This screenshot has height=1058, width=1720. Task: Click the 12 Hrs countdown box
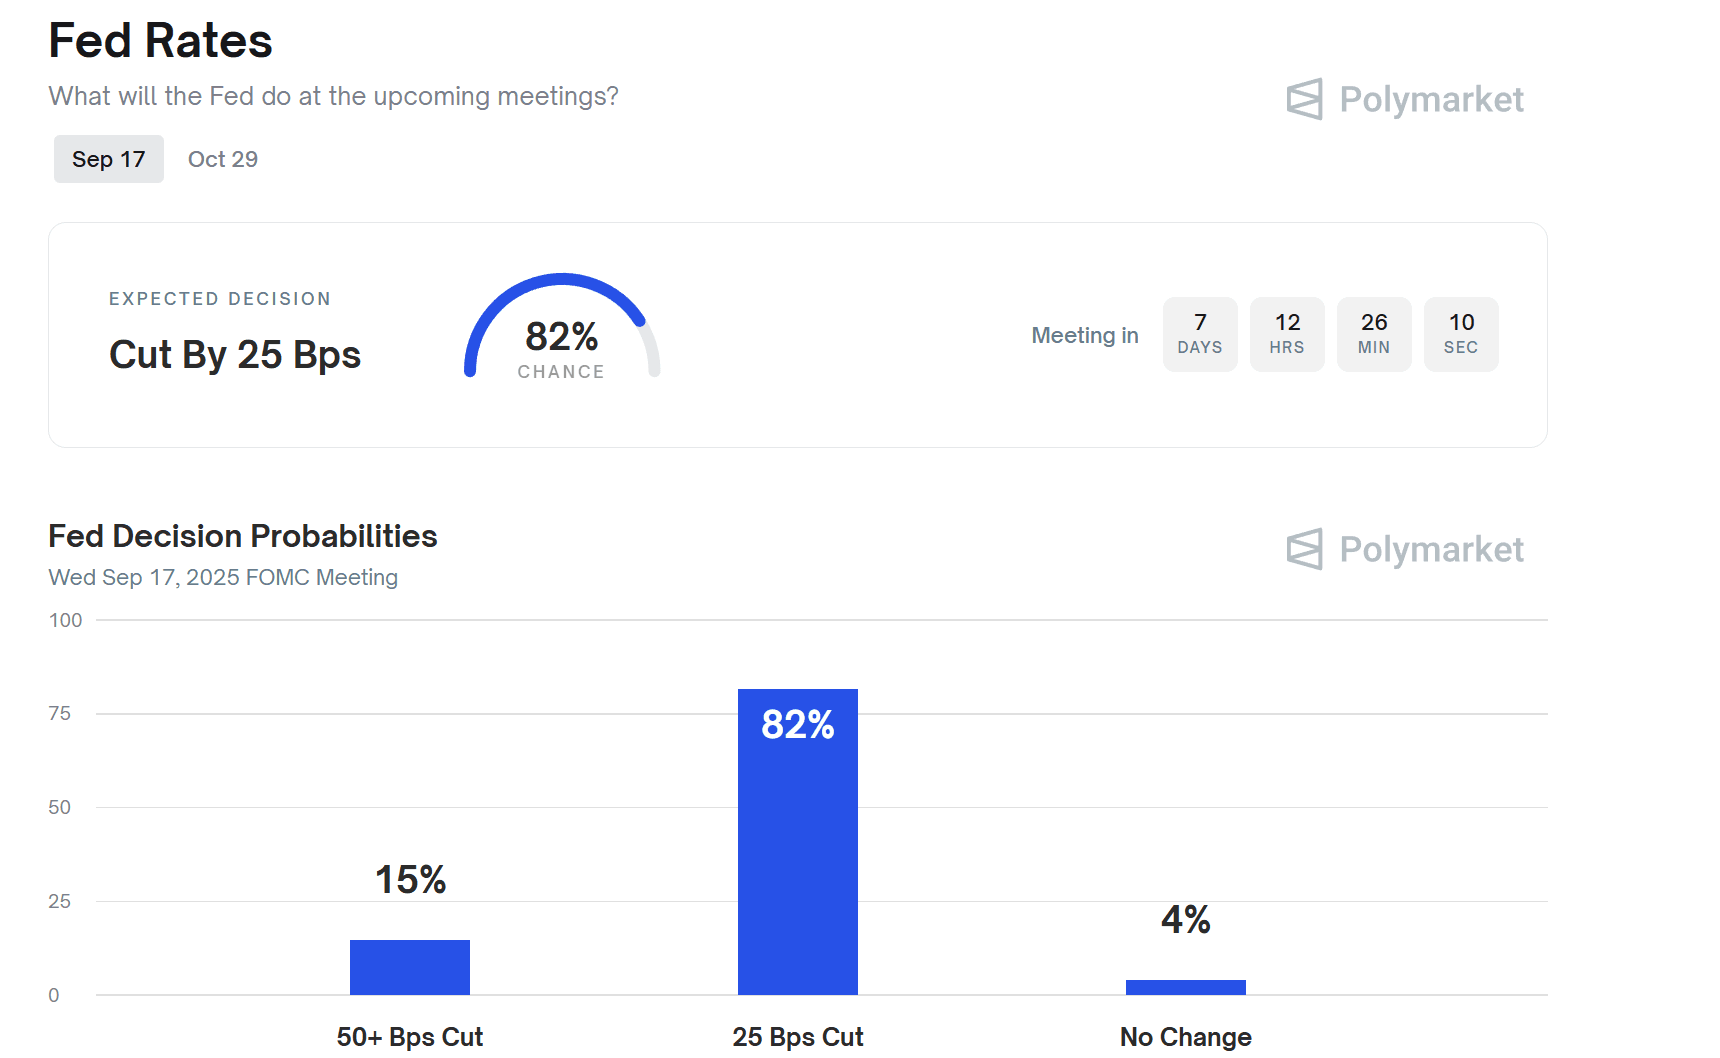coord(1287,334)
